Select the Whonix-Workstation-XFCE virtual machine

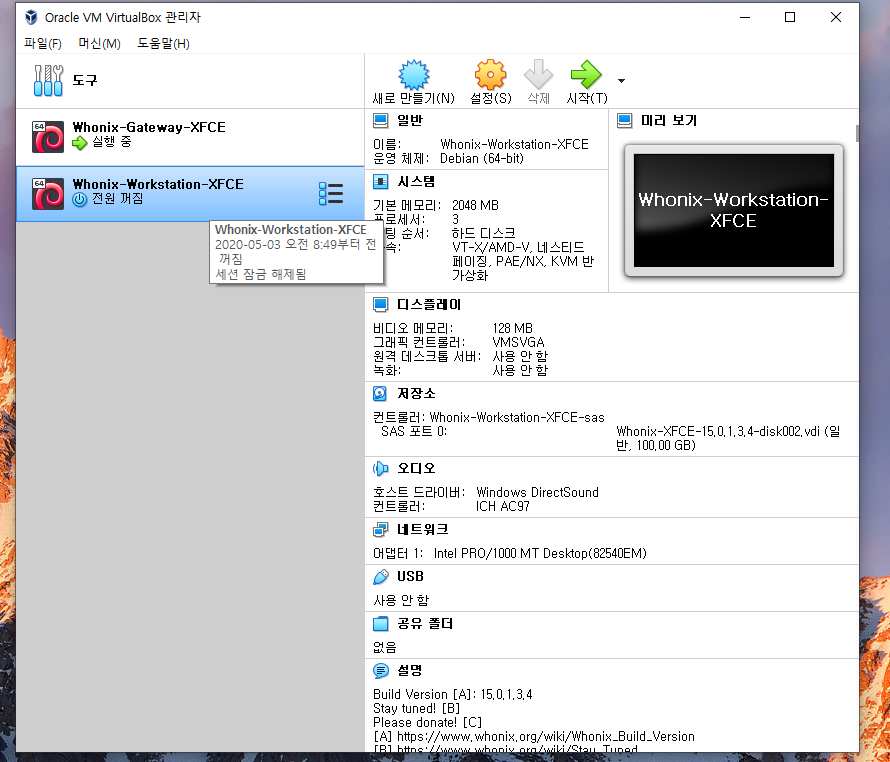coord(190,194)
